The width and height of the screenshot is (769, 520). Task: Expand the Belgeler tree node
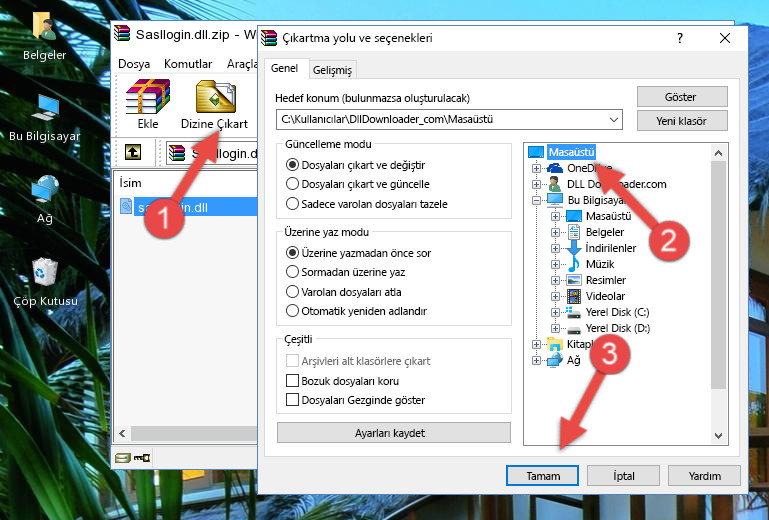click(x=553, y=232)
